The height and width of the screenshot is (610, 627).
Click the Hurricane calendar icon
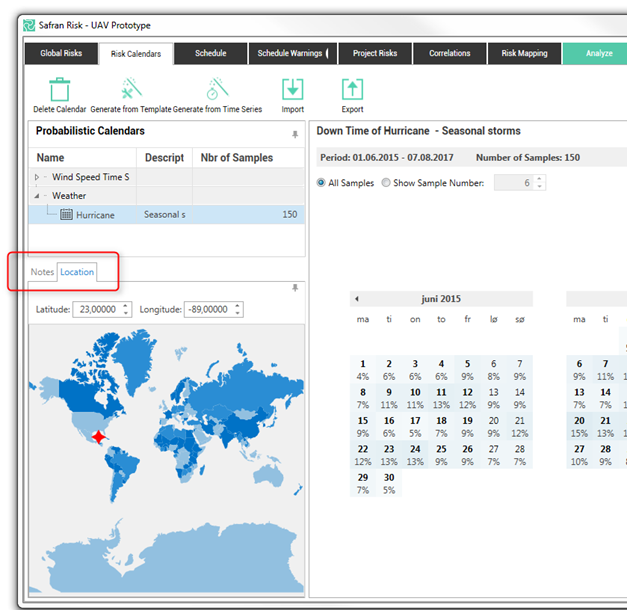[x=66, y=214]
